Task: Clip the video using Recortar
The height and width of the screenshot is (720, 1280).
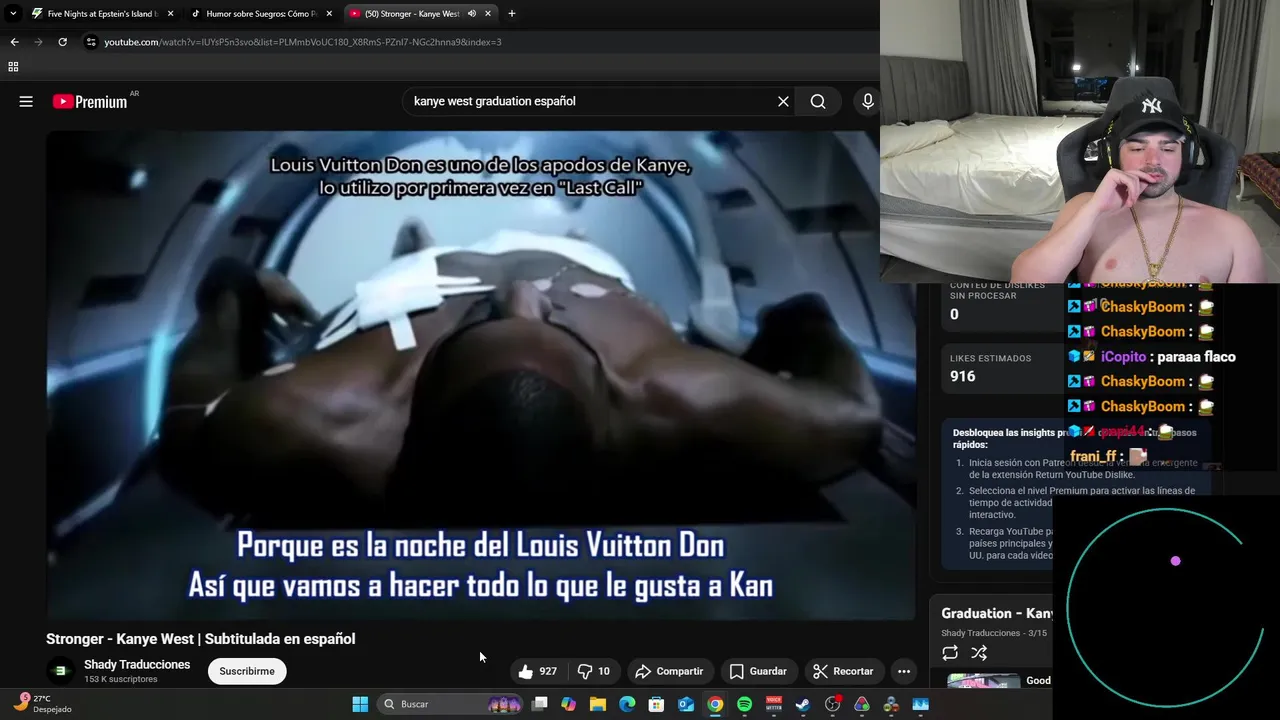Action: (x=843, y=671)
